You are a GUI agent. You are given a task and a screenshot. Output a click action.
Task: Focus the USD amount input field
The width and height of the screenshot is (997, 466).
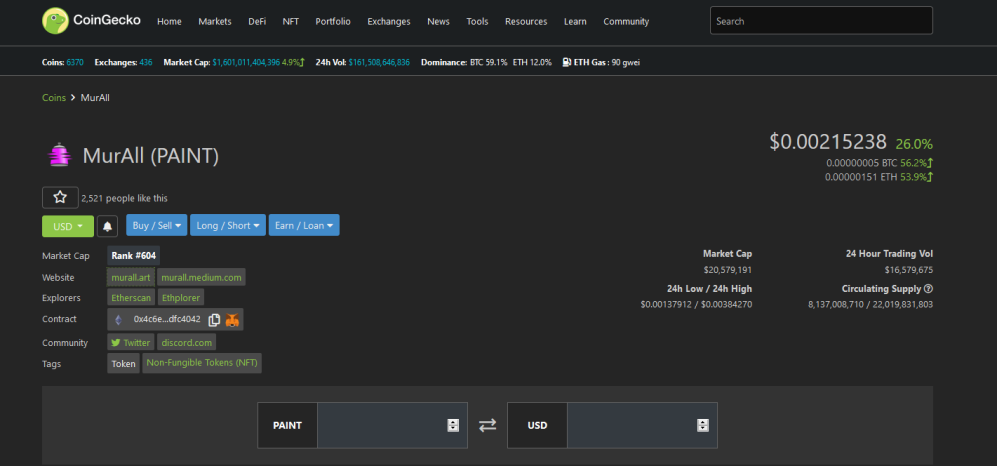[x=642, y=425]
